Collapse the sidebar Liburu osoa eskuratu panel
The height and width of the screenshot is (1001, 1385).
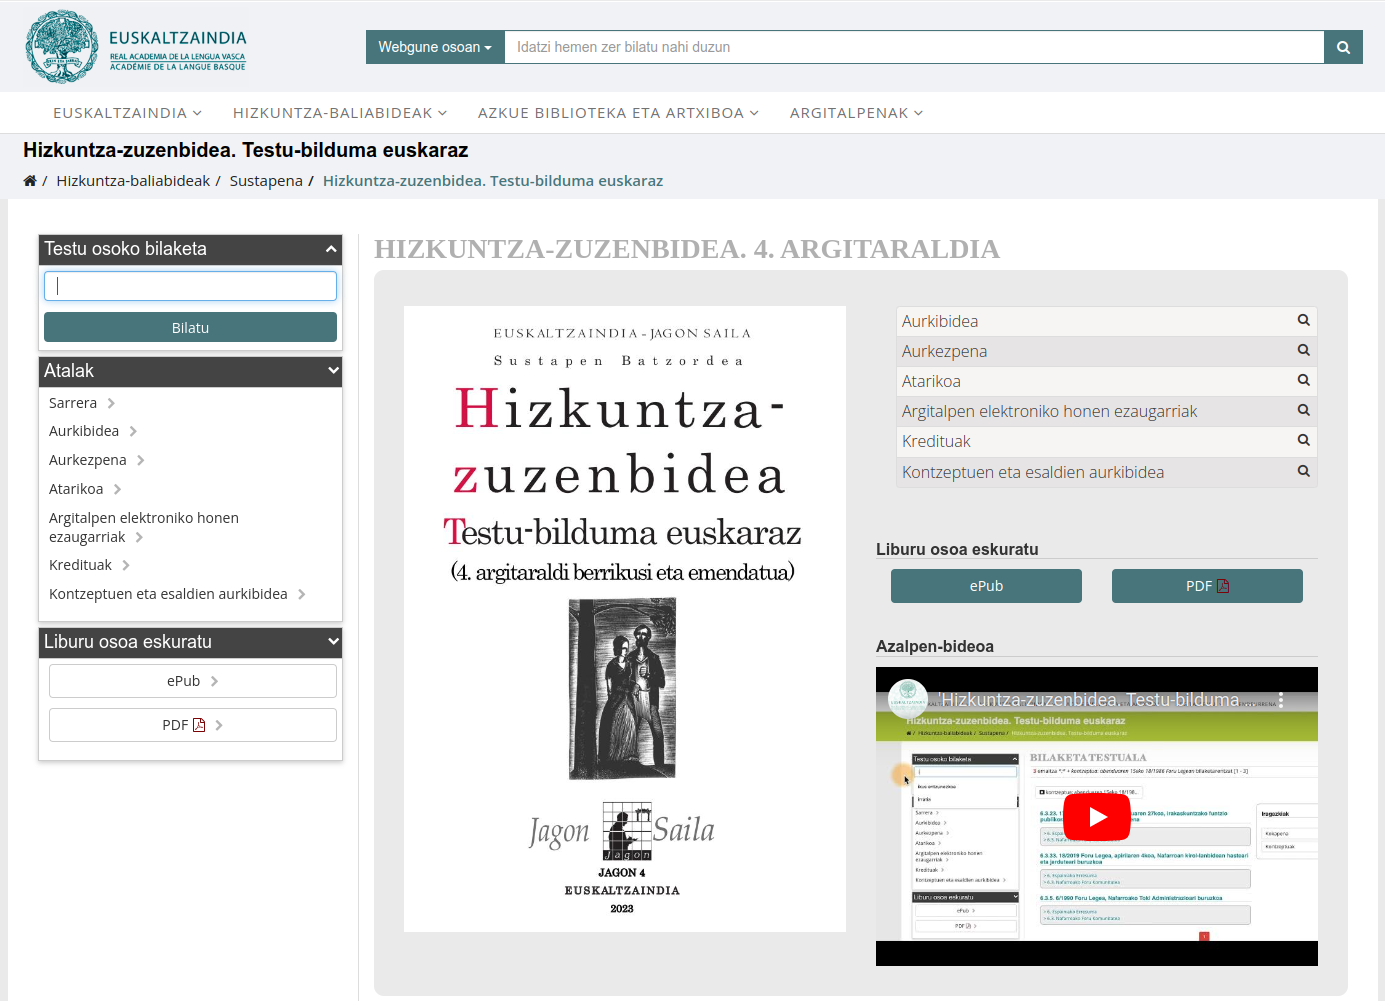pos(333,641)
